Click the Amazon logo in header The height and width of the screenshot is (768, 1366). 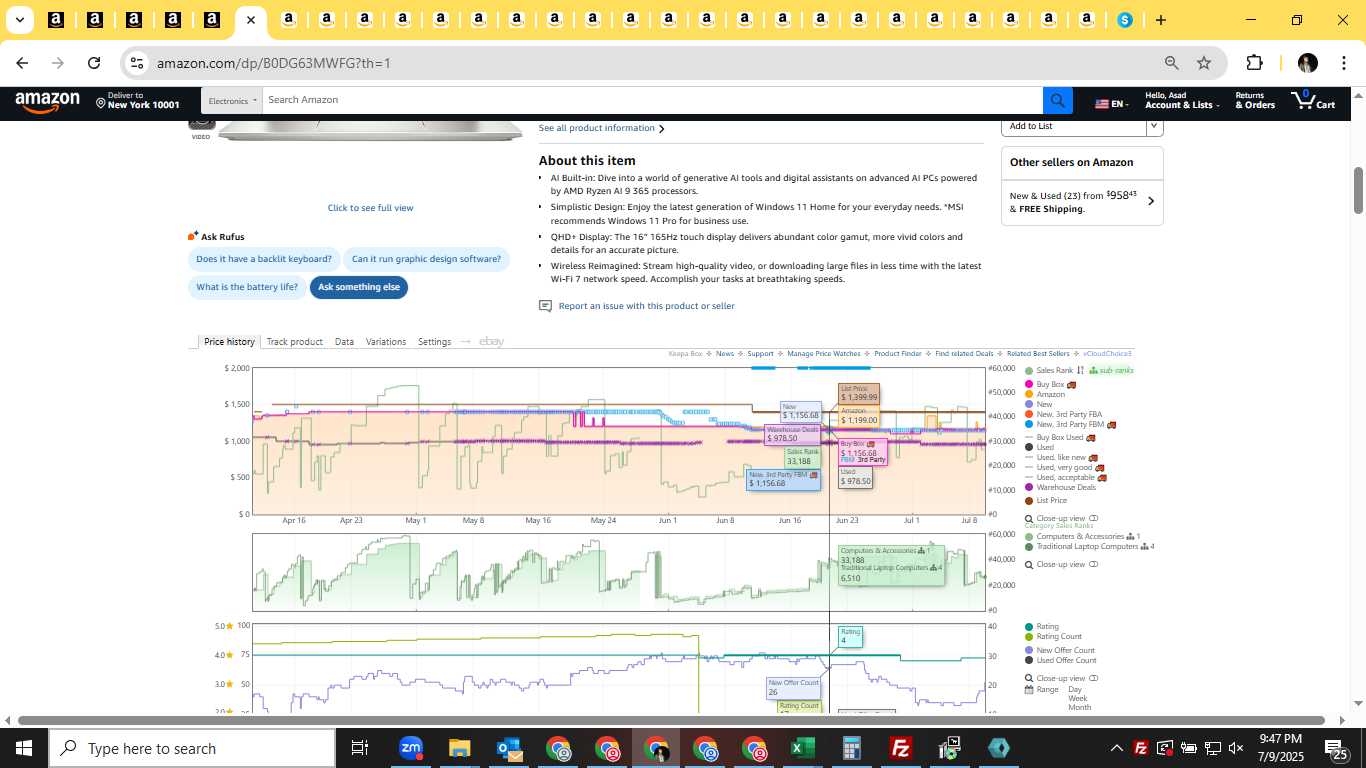(x=47, y=101)
